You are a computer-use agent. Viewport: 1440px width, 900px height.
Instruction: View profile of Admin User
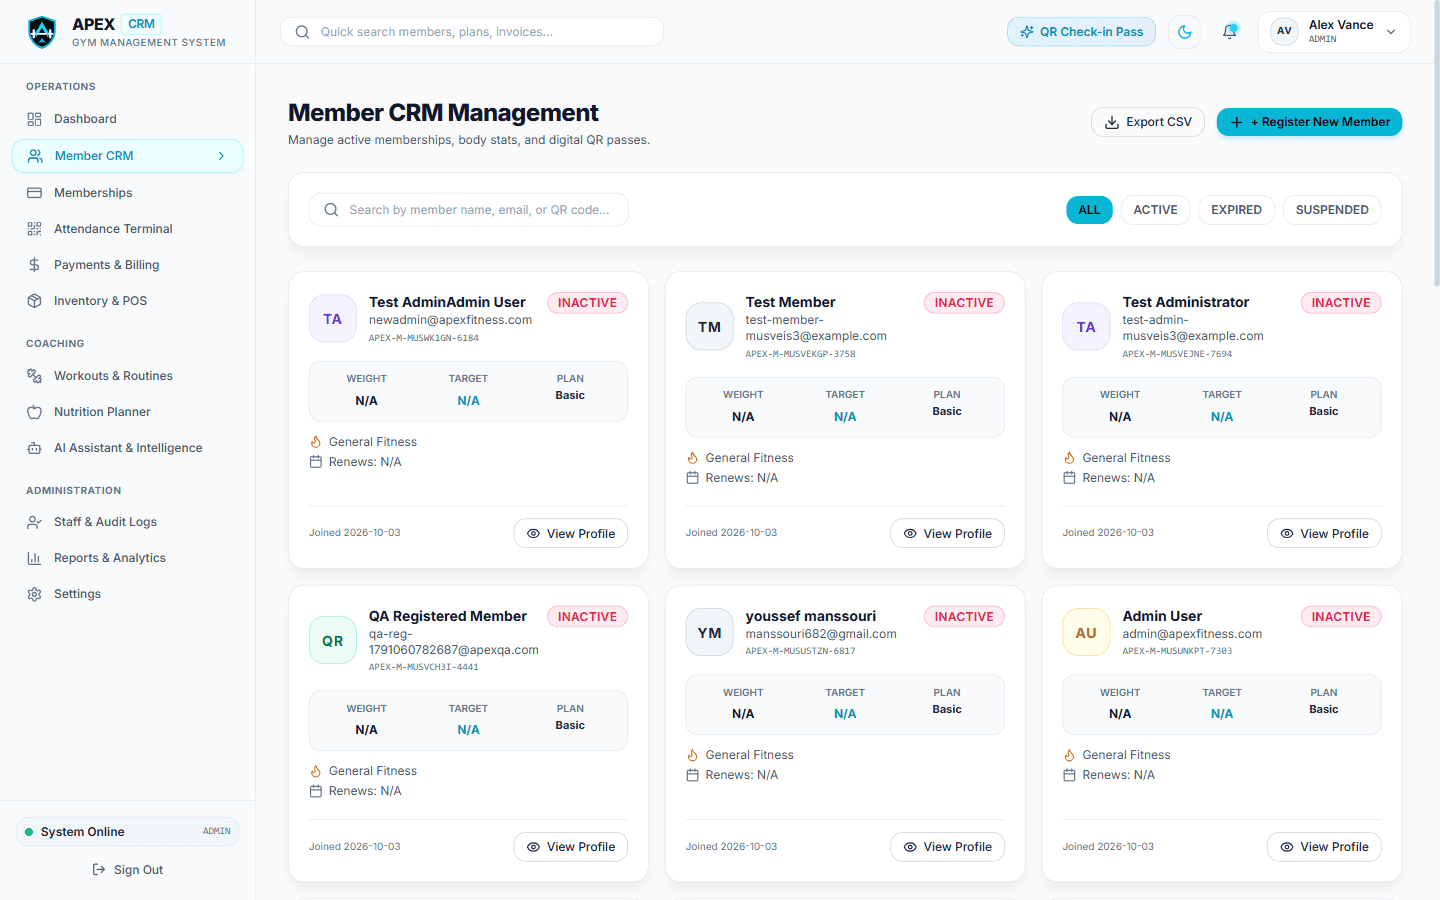point(1324,847)
